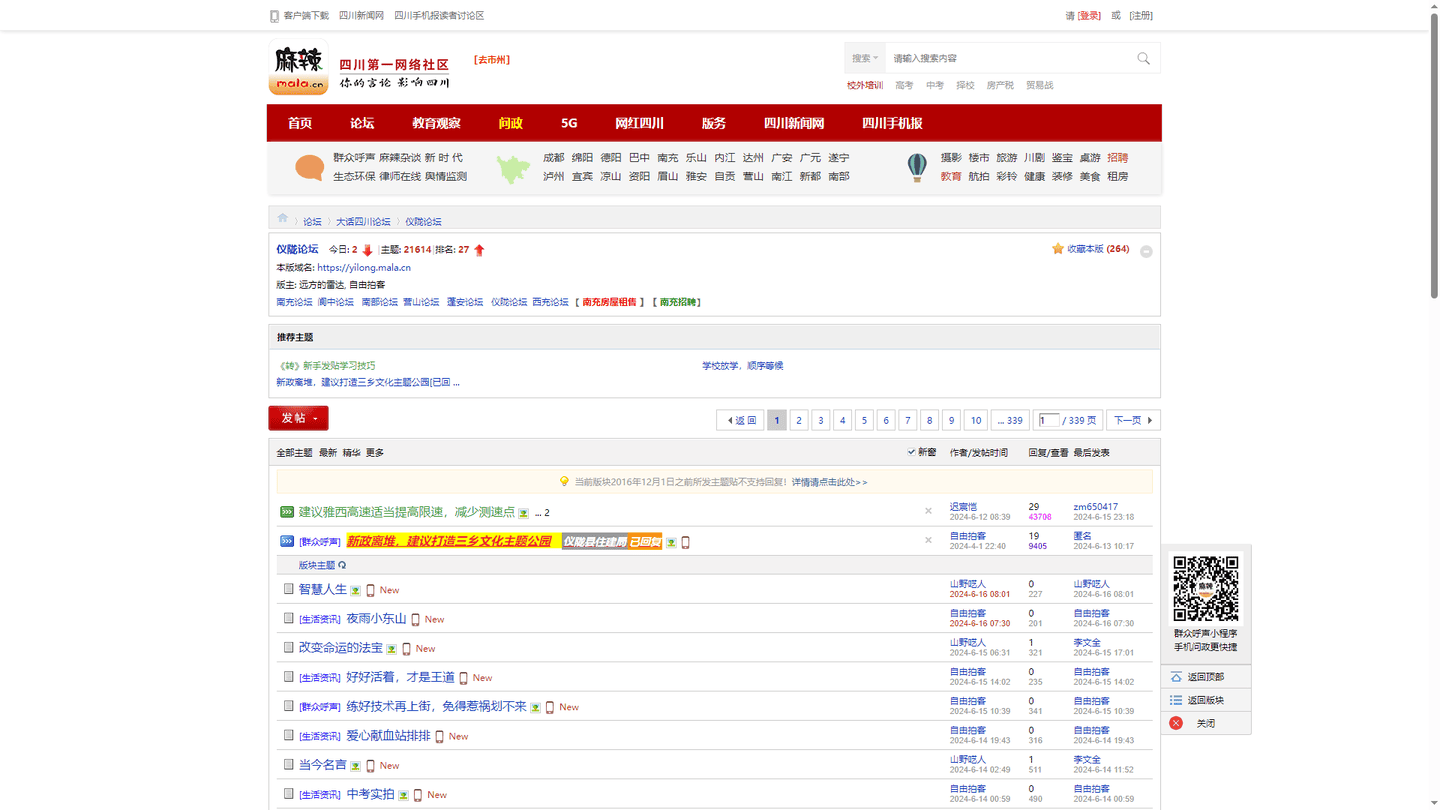Screen dimensions: 1440x810
Task: Click the star icon beside 收藏本版
Action: coord(1057,249)
